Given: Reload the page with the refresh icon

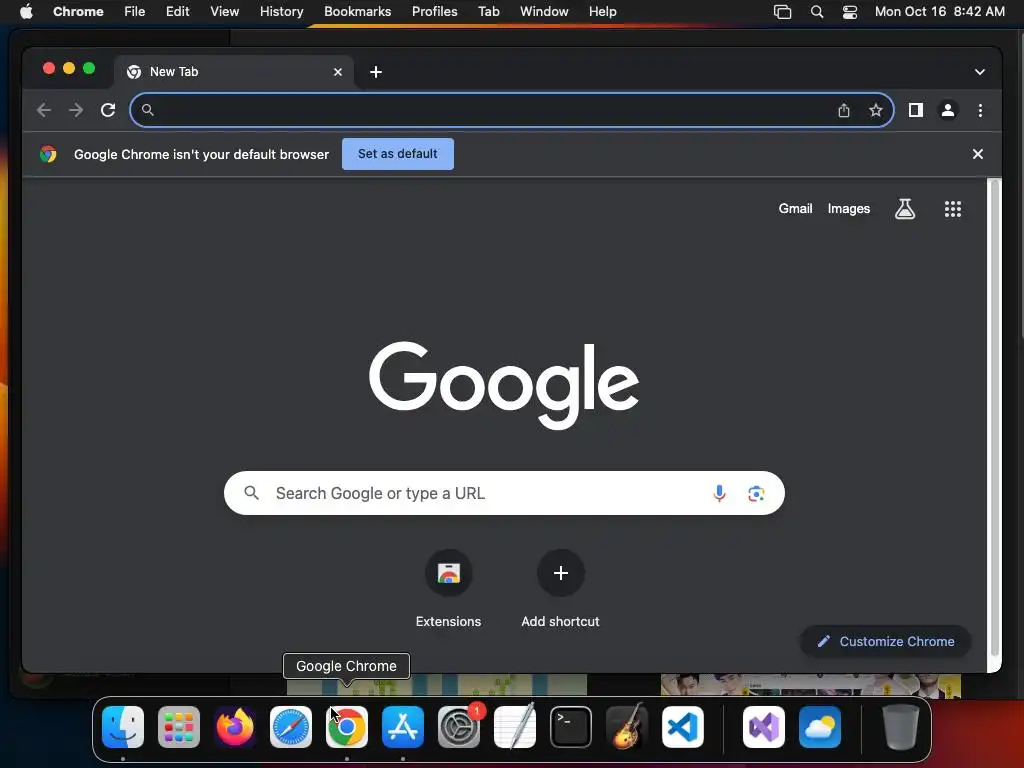Looking at the screenshot, I should click(x=108, y=110).
